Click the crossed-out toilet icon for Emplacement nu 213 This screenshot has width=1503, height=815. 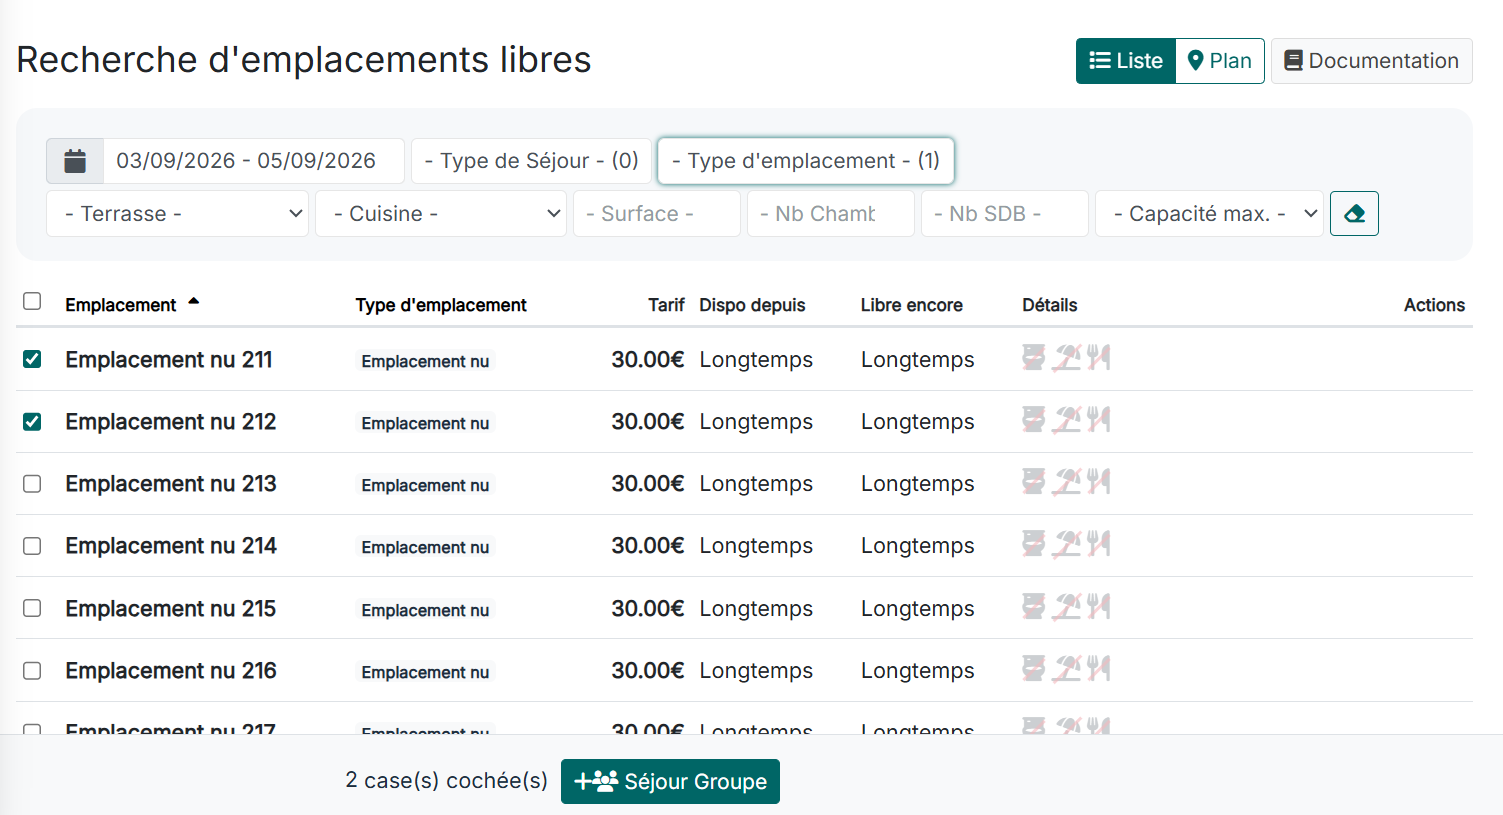(x=1033, y=482)
